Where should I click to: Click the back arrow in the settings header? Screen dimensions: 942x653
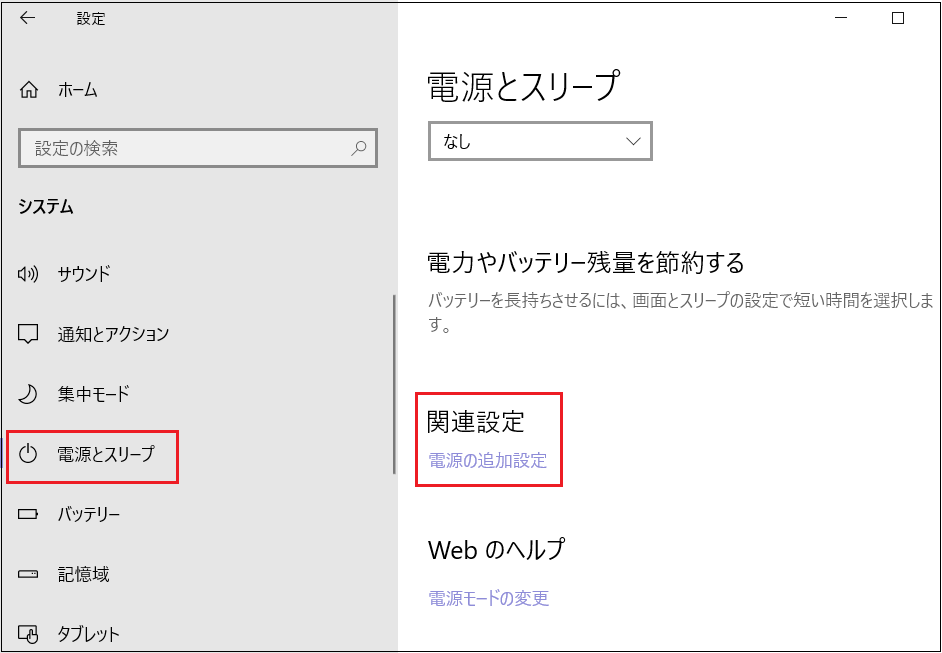pos(27,18)
